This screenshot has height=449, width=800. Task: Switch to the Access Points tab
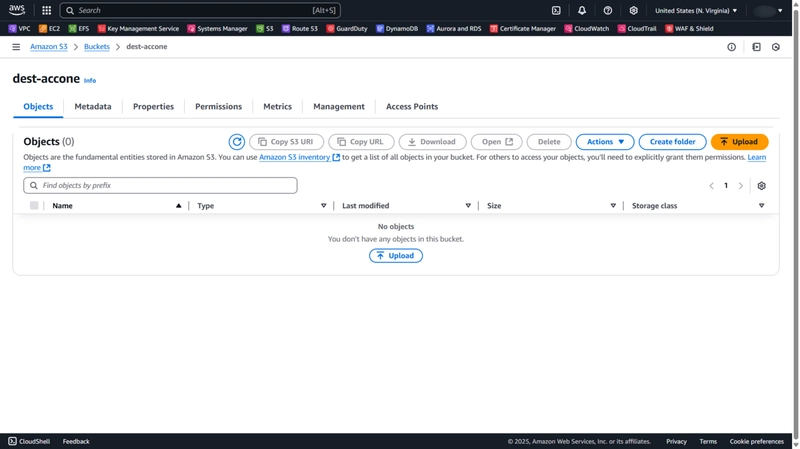point(412,107)
